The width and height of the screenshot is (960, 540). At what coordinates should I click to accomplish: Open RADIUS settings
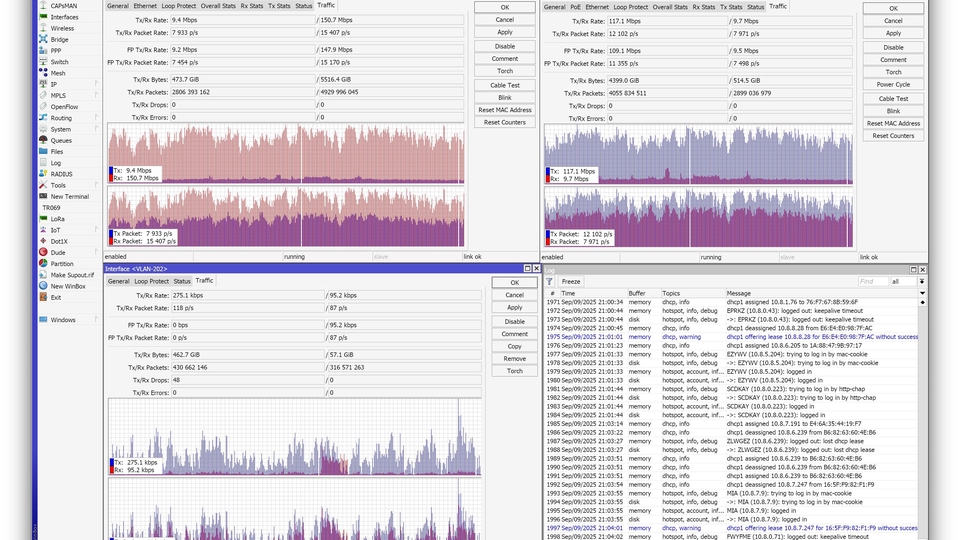click(61, 174)
